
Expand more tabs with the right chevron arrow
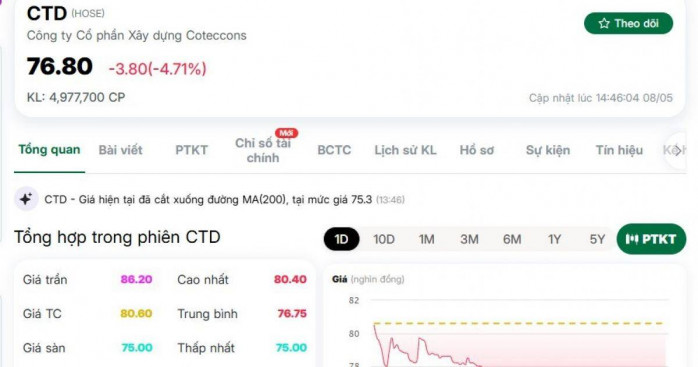point(678,151)
